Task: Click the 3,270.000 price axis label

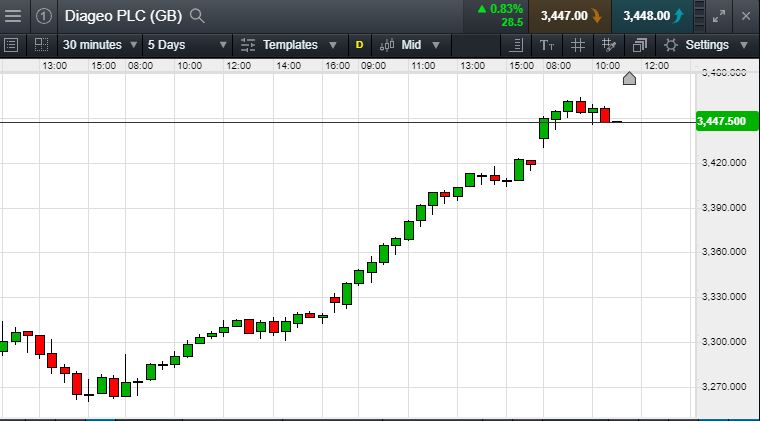Action: (724, 387)
